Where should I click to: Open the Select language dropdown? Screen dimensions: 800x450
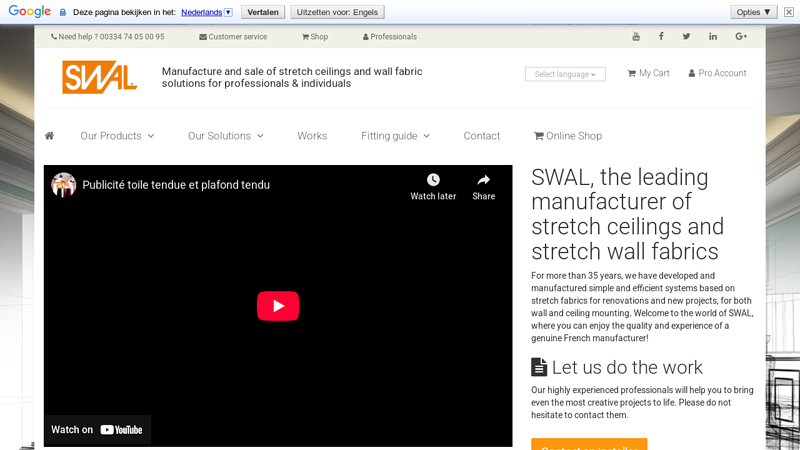point(565,74)
